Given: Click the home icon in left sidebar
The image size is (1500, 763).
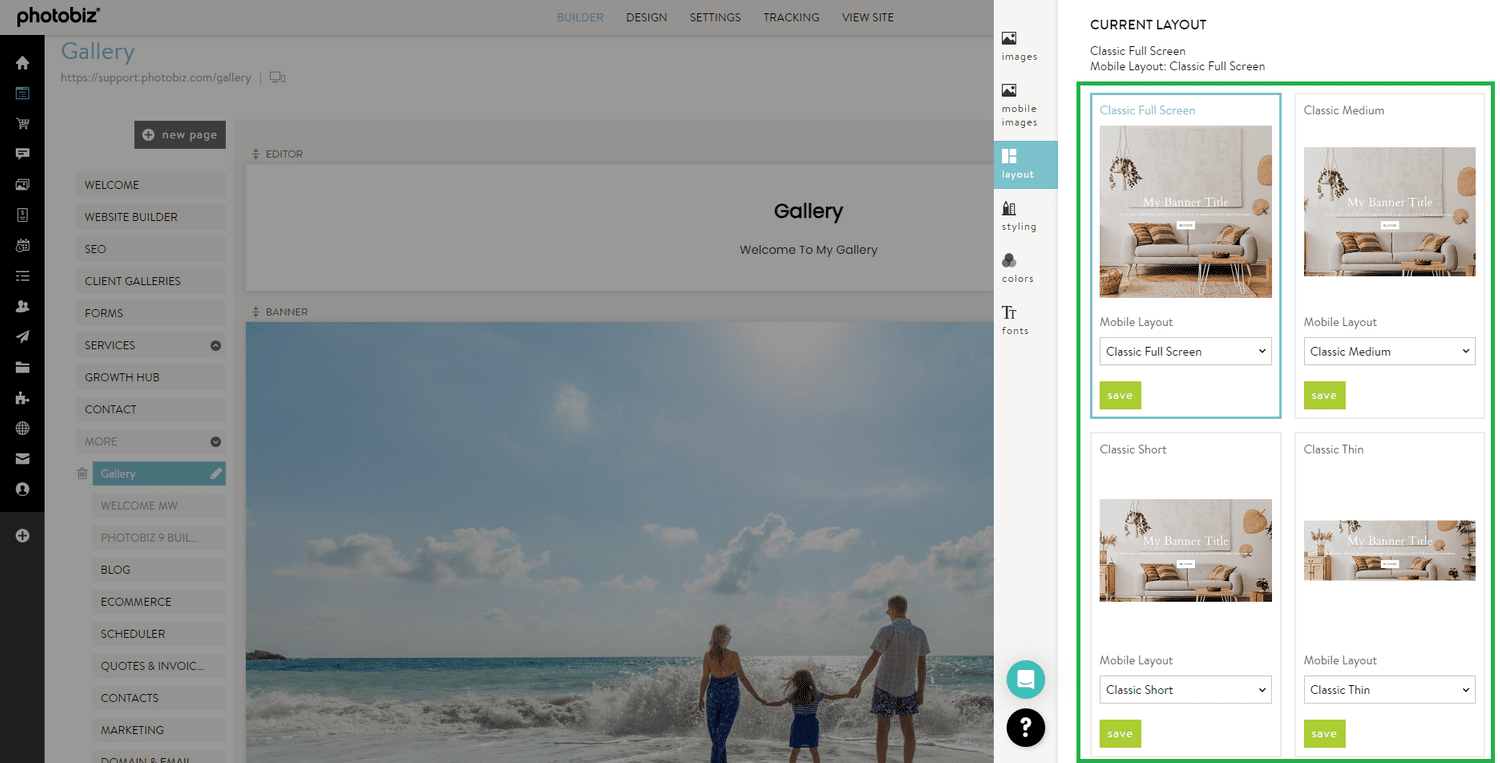Looking at the screenshot, I should pos(22,63).
